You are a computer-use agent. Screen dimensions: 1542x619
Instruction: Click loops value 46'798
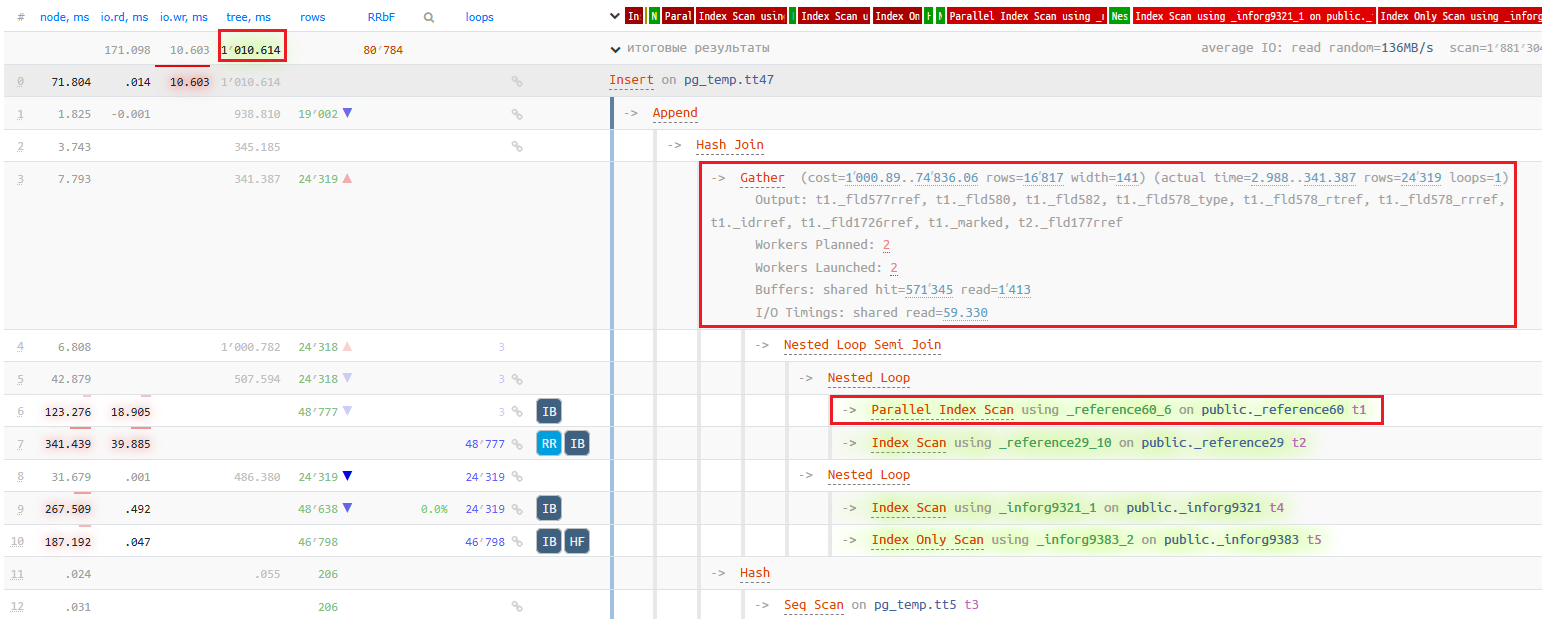coord(485,541)
